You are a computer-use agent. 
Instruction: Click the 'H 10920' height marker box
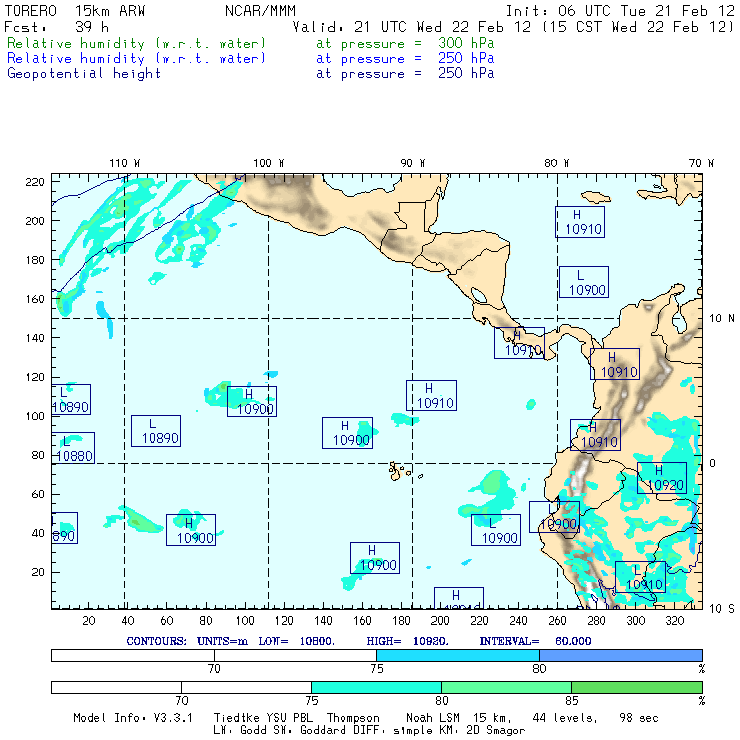coord(662,478)
